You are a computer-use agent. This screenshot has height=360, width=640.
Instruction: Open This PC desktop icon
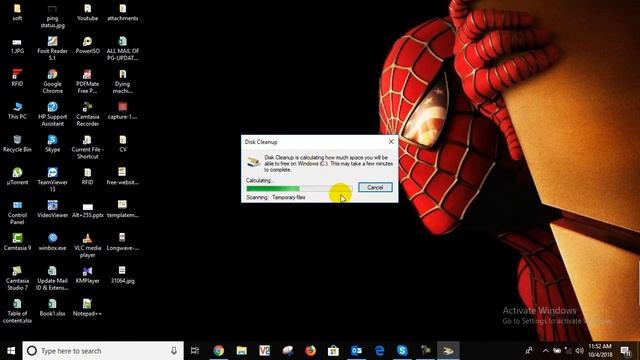click(17, 111)
